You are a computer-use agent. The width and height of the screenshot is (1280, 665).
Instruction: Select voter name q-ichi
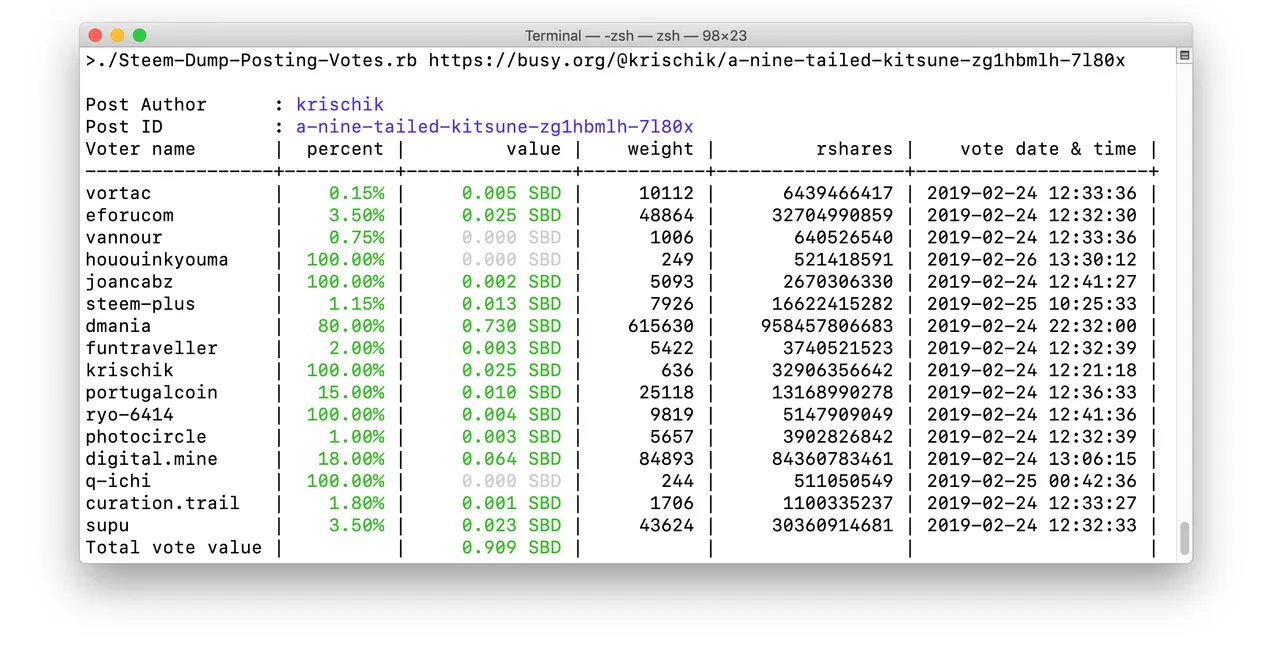tap(118, 481)
